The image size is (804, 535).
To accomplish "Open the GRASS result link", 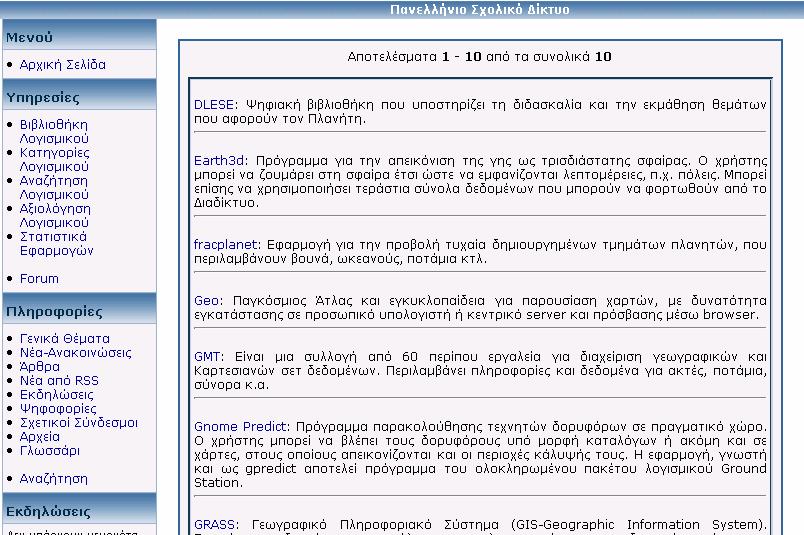I will tap(214, 525).
